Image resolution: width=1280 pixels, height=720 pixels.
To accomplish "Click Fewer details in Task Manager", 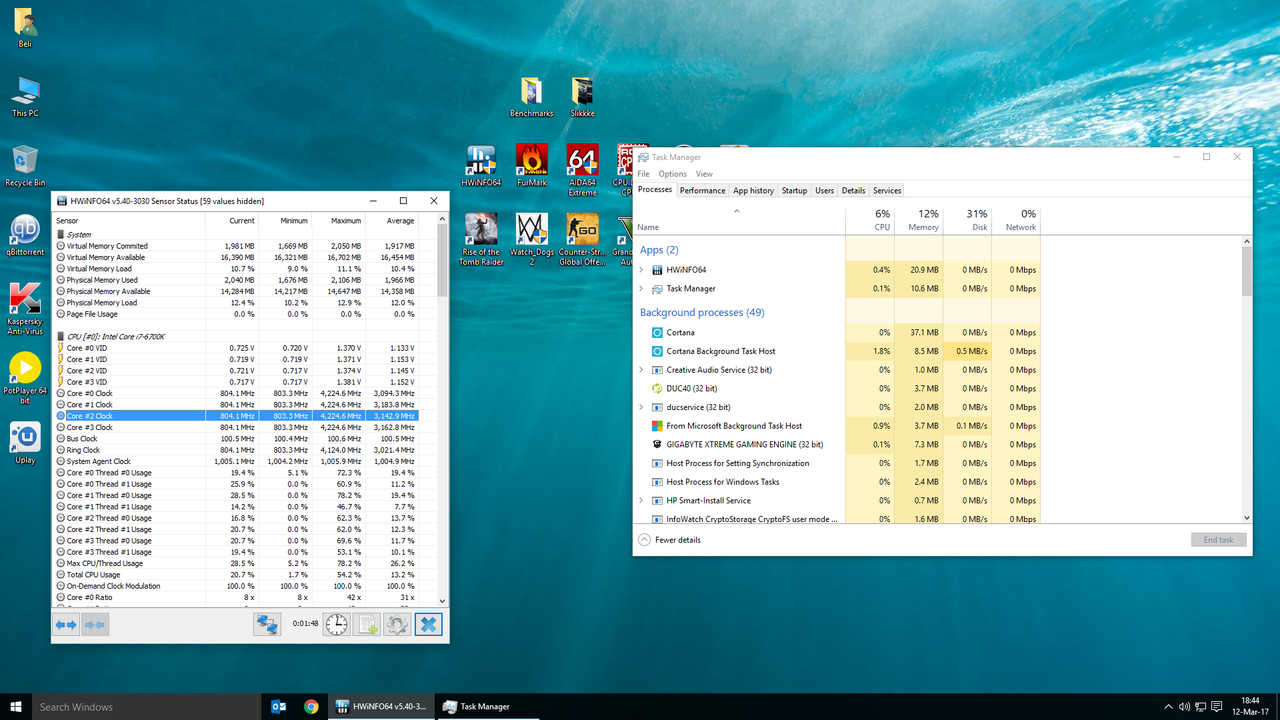I will coord(674,539).
